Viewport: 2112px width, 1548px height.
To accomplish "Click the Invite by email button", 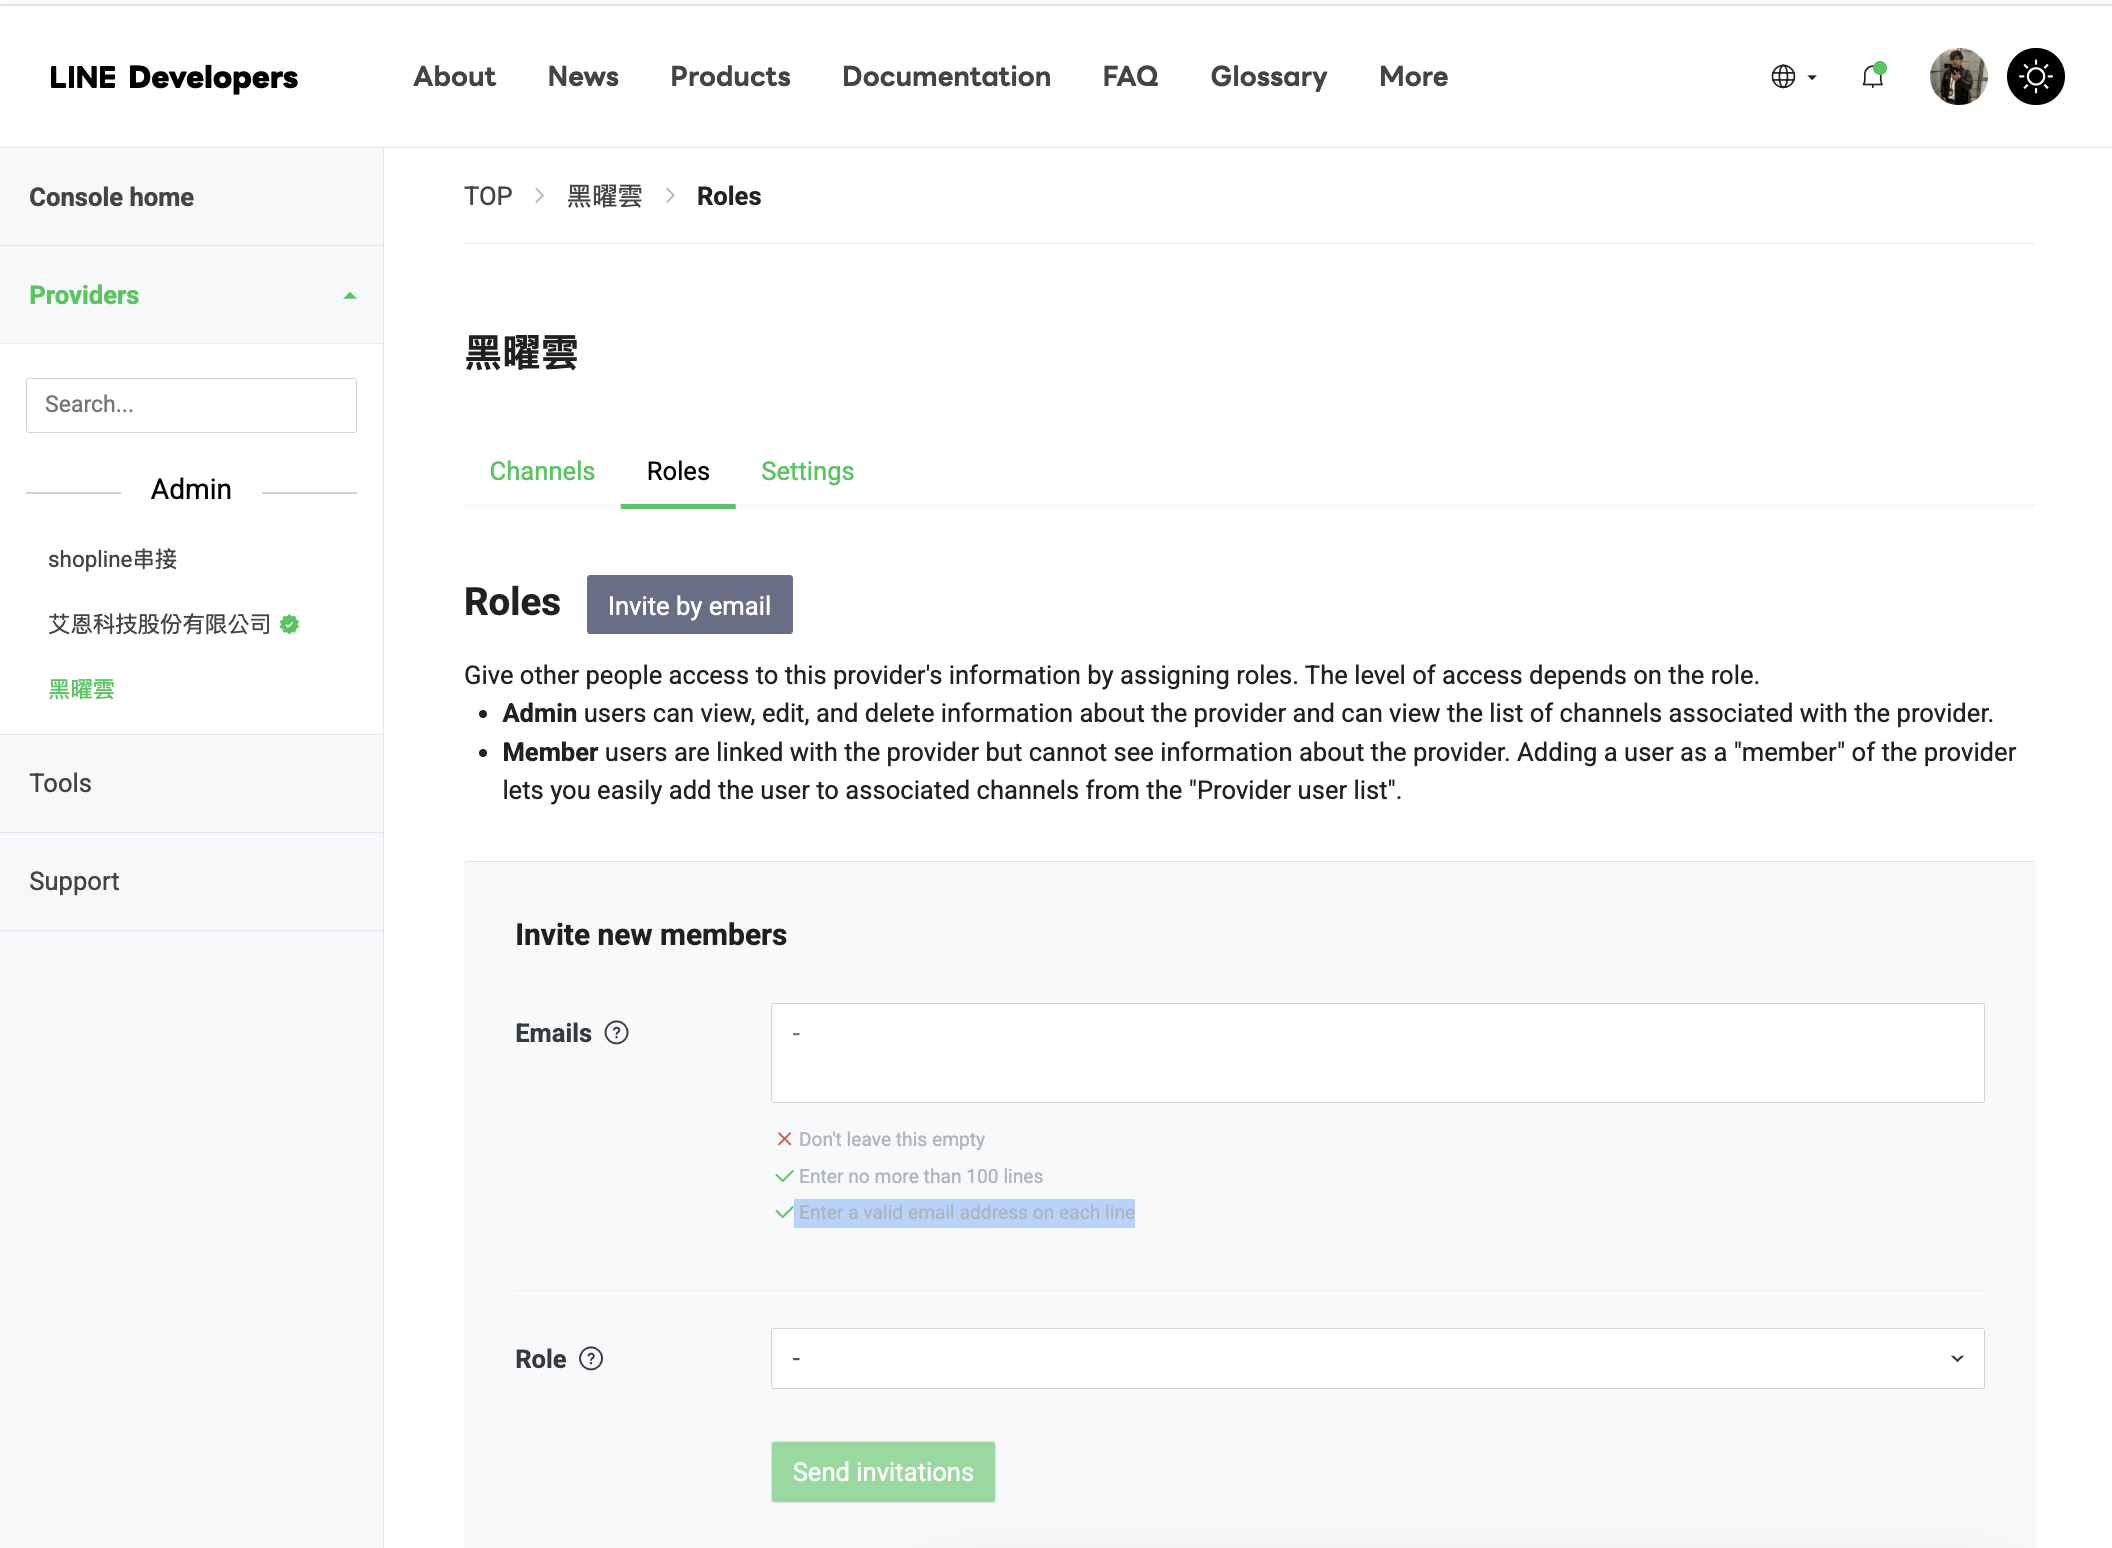I will (x=689, y=605).
